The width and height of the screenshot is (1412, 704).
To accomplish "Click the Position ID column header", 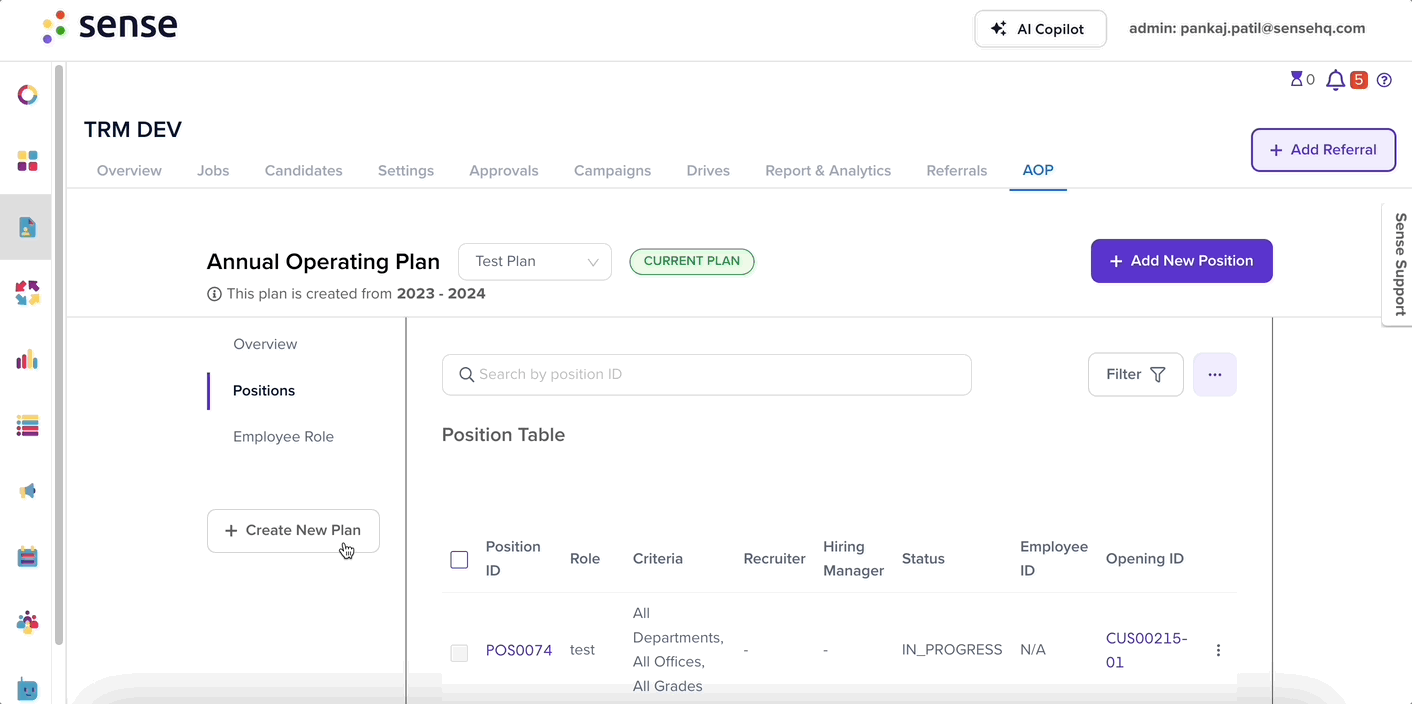I will 513,559.
